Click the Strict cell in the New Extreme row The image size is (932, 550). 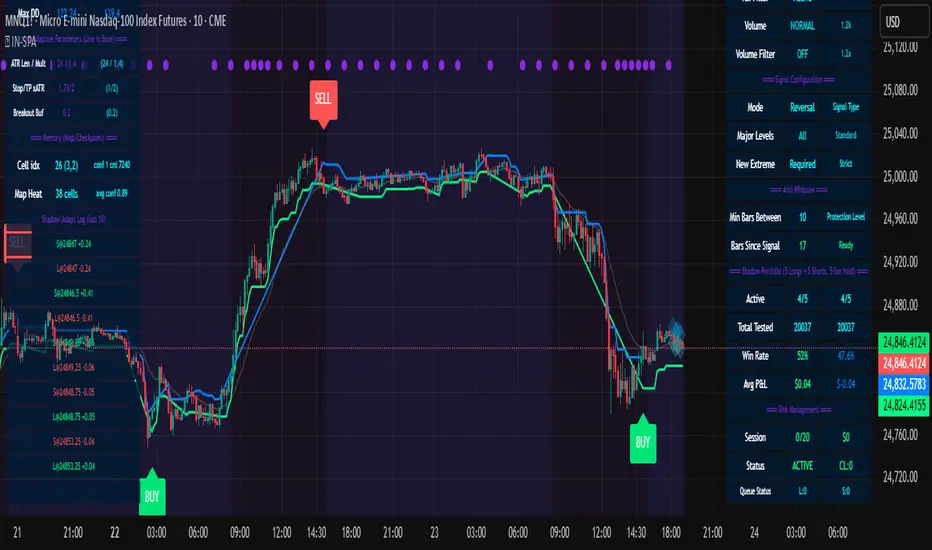(x=846, y=164)
